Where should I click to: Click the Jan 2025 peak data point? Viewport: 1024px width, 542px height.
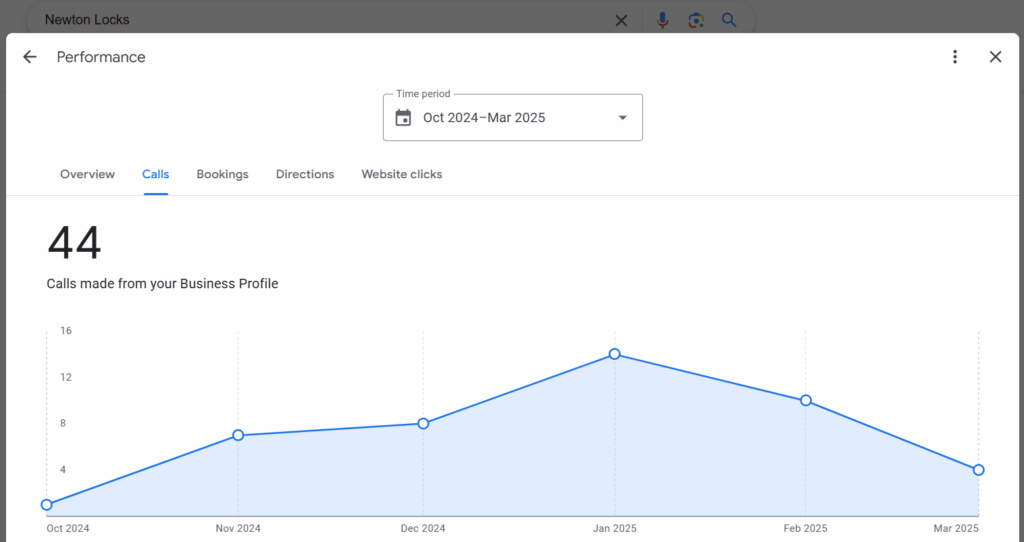tap(614, 354)
